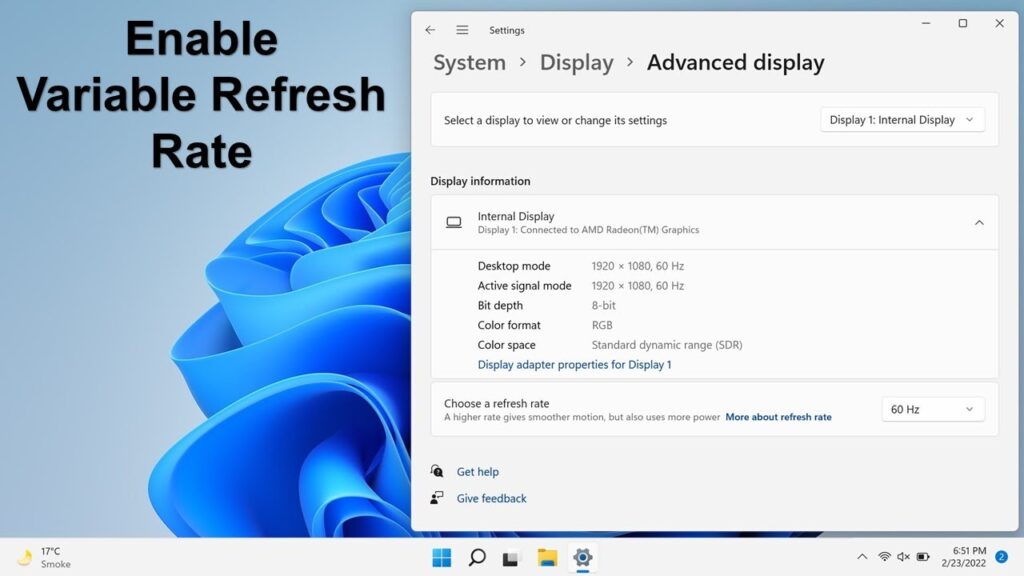
Task: Click the Settings gear on the taskbar
Action: click(582, 557)
